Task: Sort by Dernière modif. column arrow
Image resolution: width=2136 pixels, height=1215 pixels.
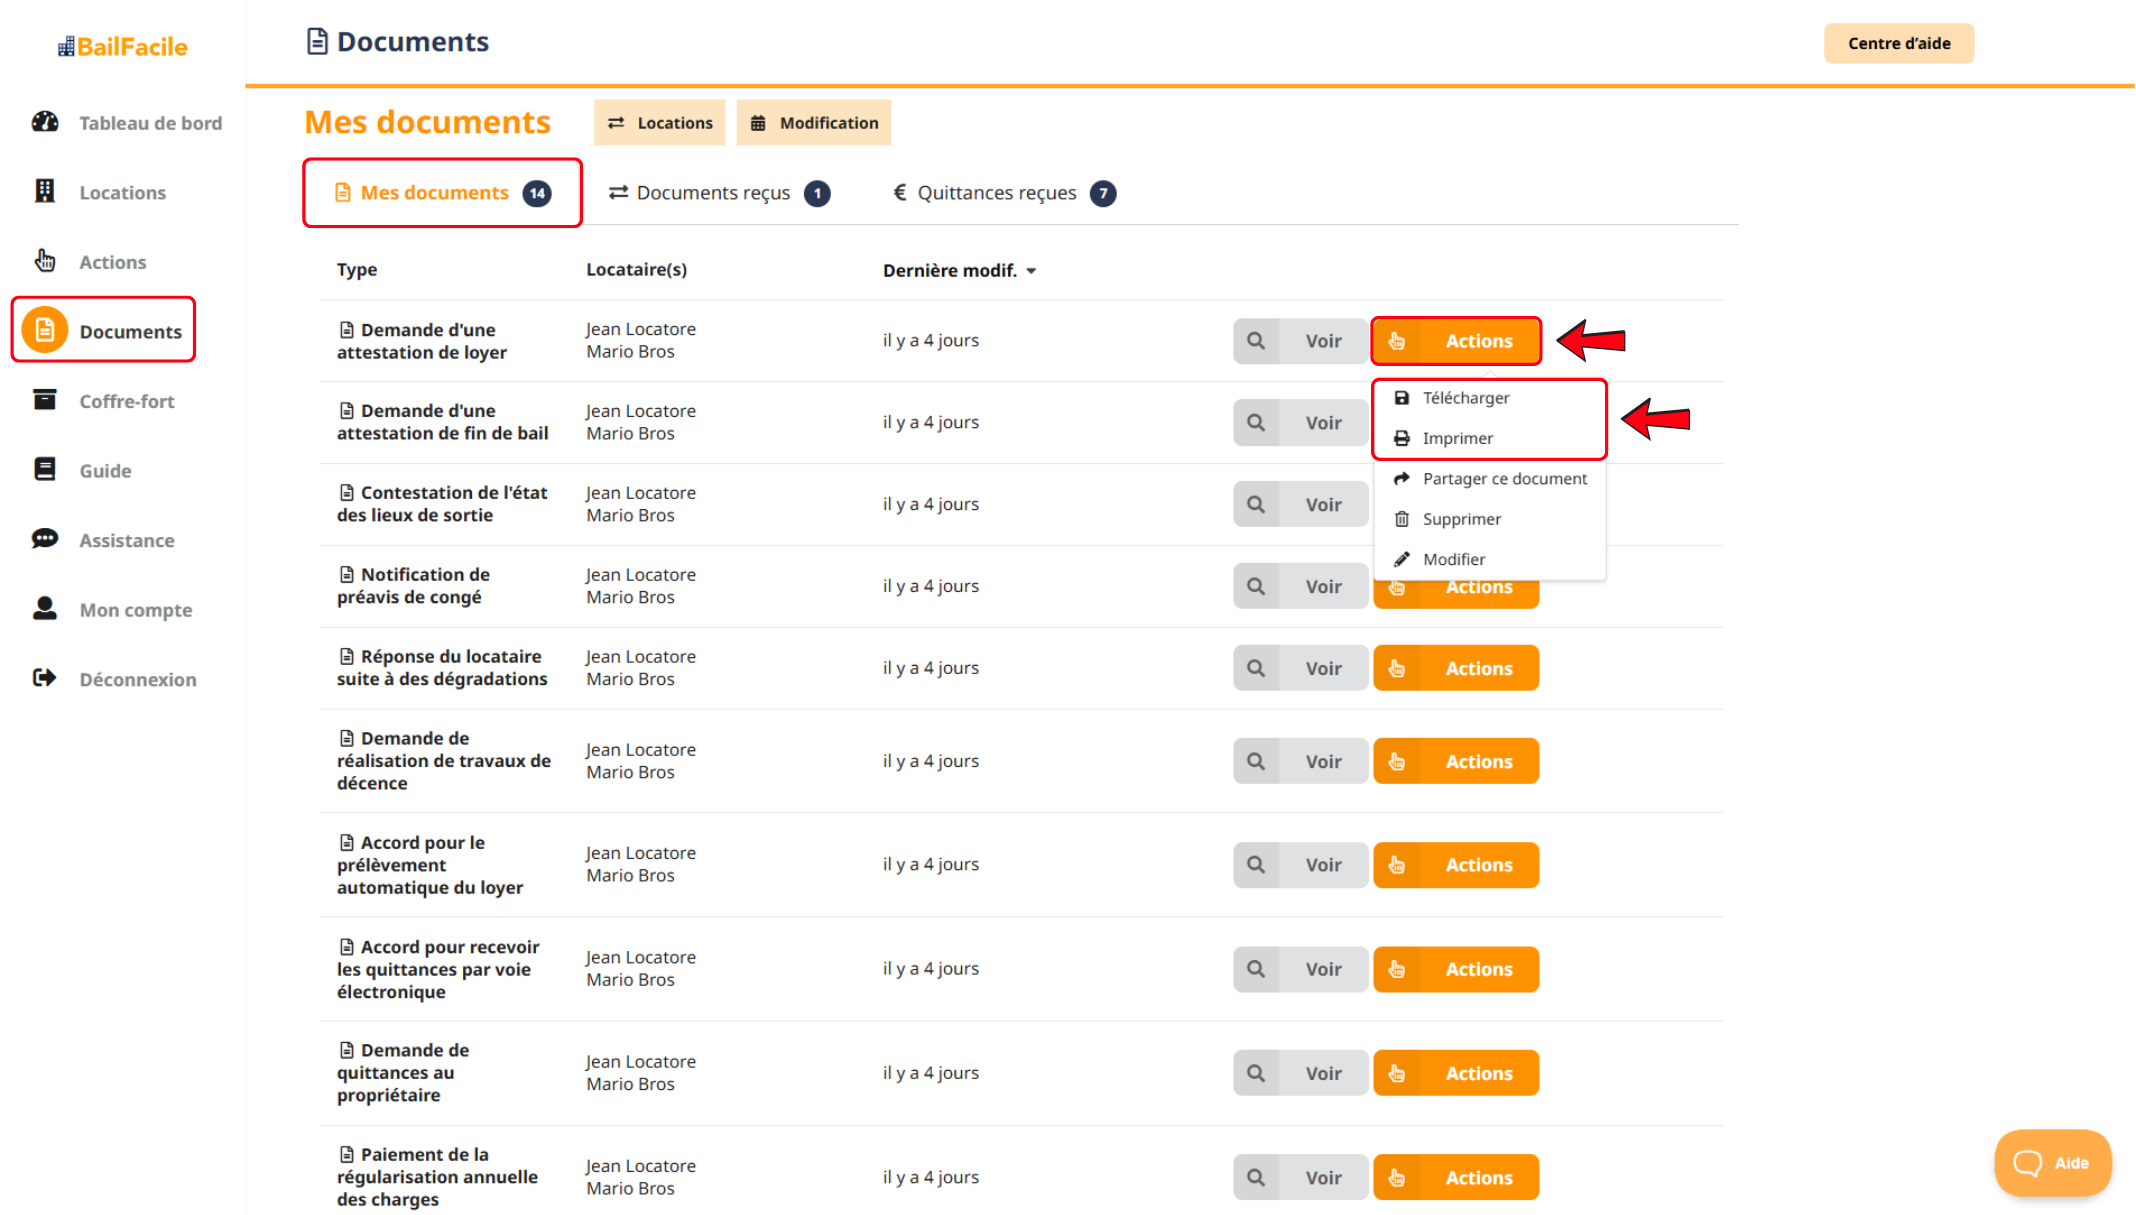Action: 1031,271
